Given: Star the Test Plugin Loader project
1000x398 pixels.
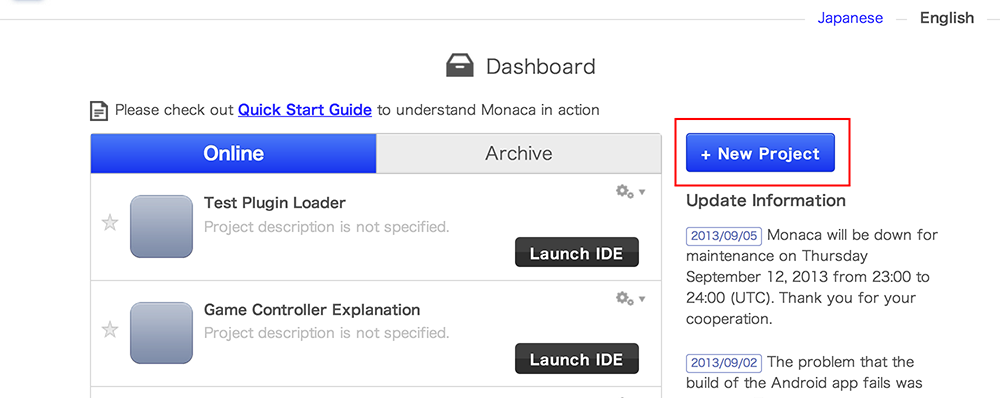Looking at the screenshot, I should pos(110,223).
